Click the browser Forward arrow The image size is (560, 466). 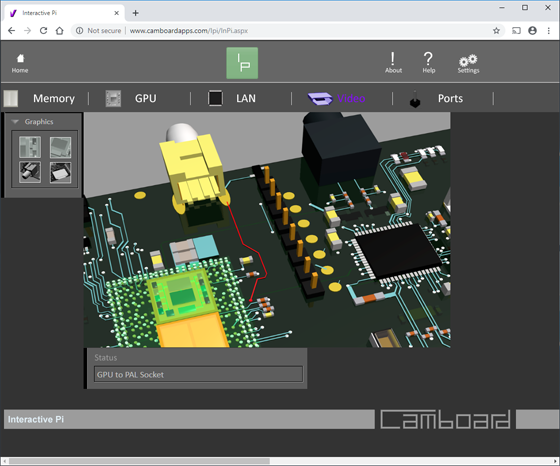pos(28,31)
